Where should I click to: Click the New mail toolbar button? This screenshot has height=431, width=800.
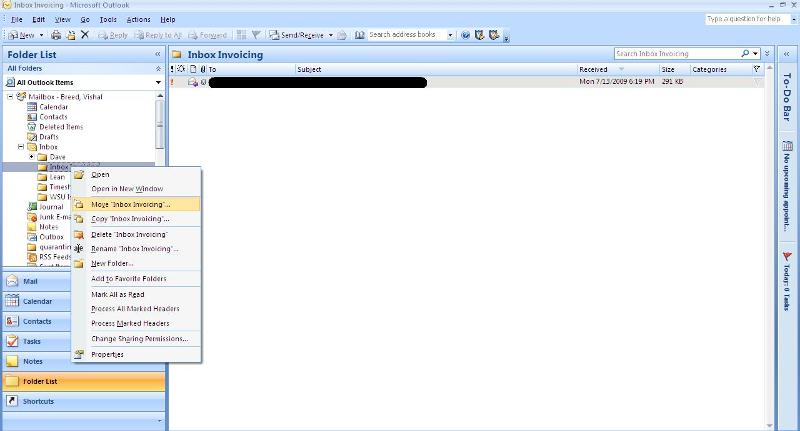21,35
